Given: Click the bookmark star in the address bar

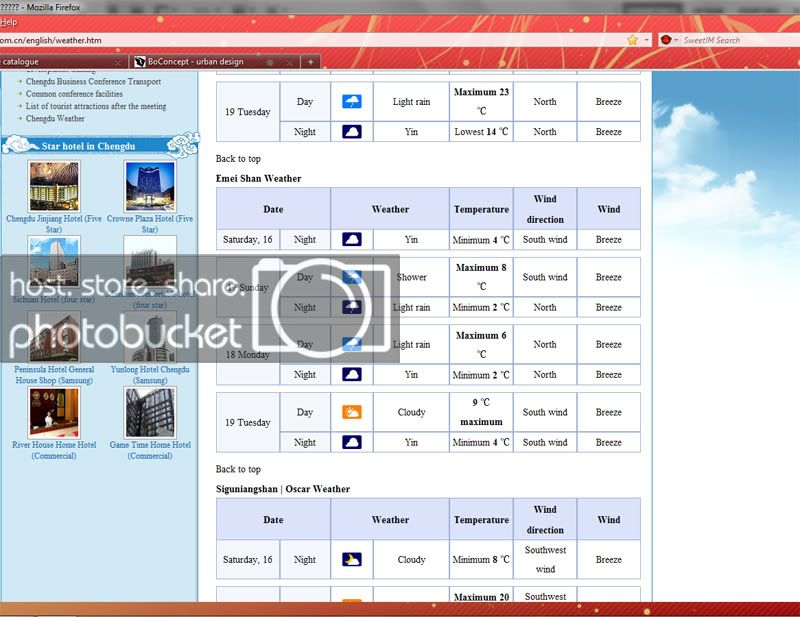Looking at the screenshot, I should coord(633,40).
